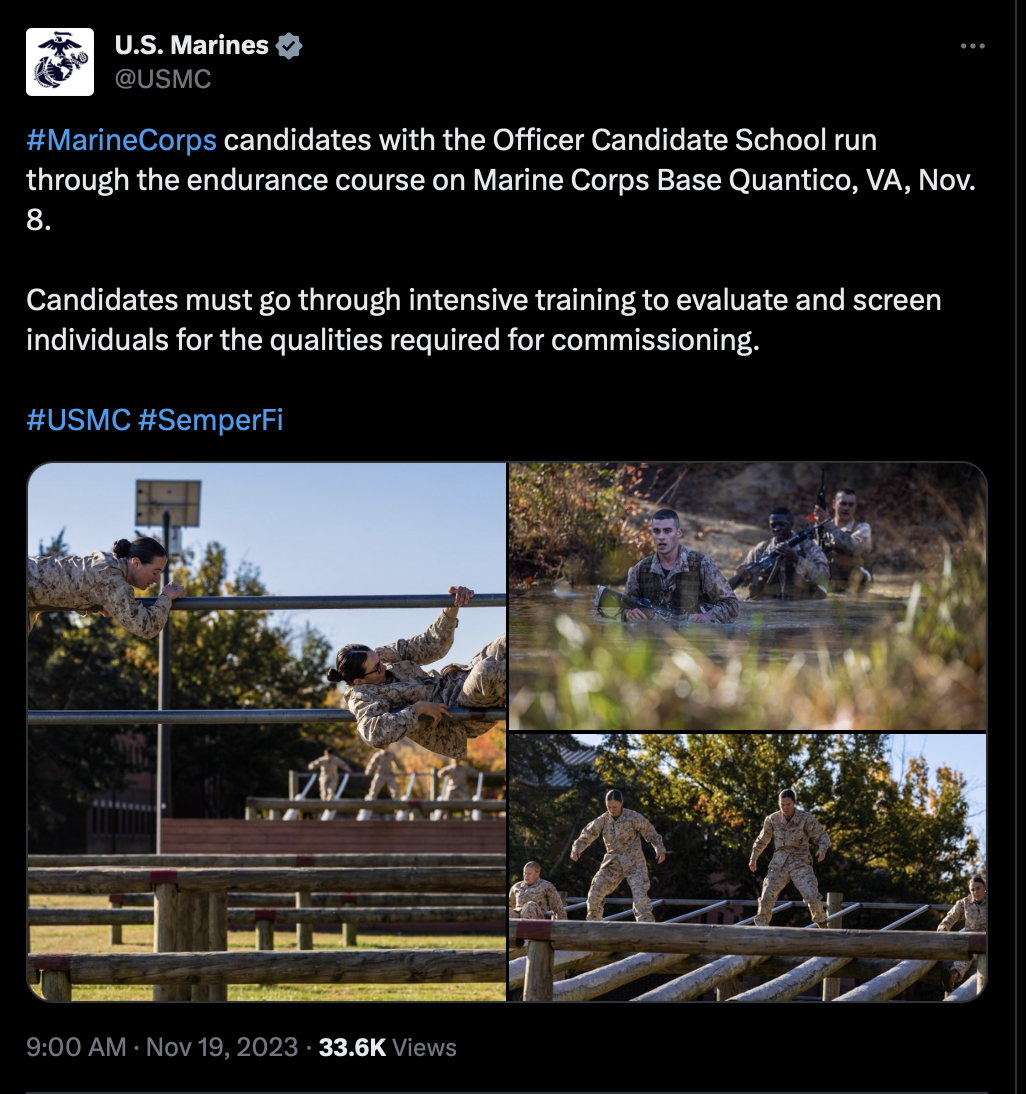Open the @USMC handle link

click(x=163, y=79)
